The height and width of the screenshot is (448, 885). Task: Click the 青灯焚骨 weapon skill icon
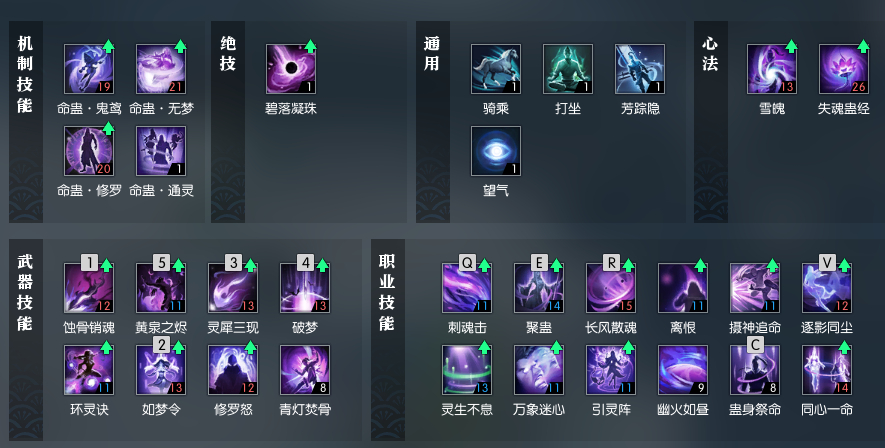click(305, 370)
